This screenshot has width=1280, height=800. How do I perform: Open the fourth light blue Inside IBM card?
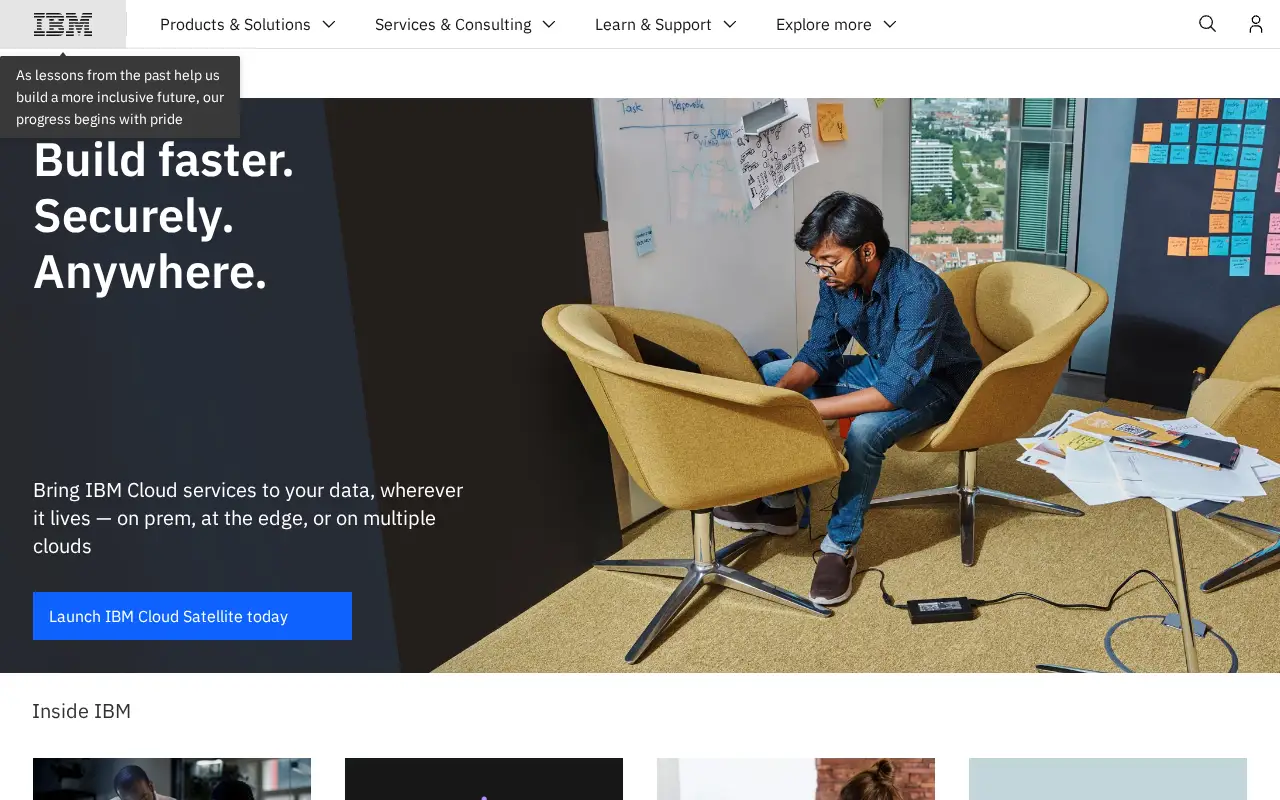tap(1108, 779)
